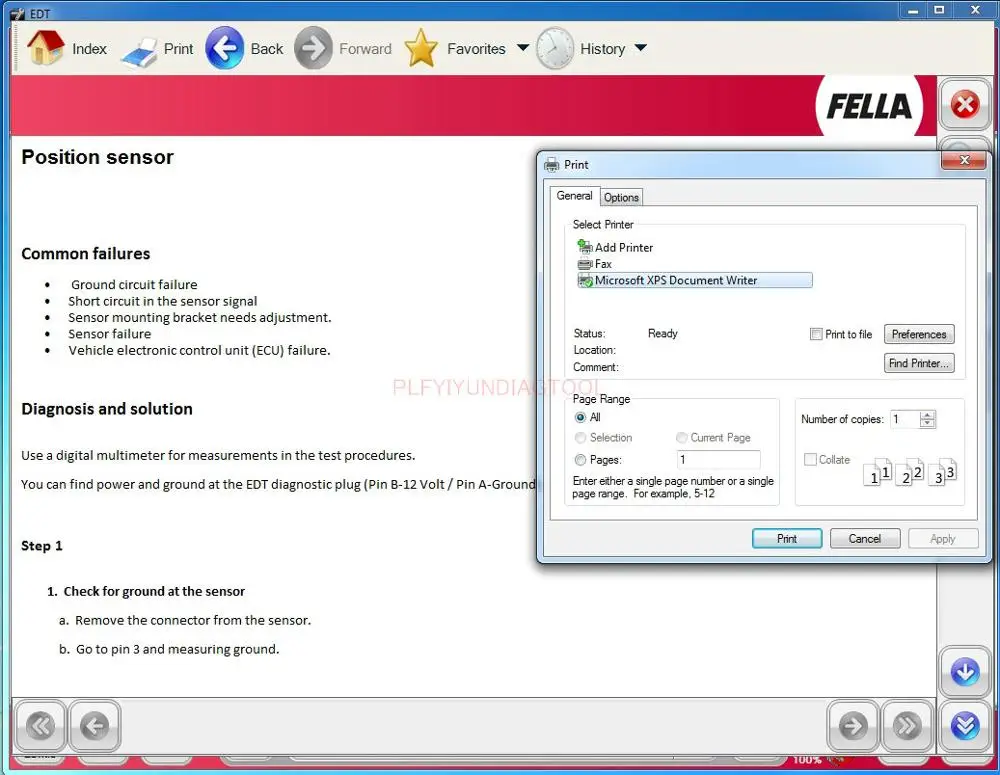Jump to first page double-left button
This screenshot has height=775, width=1000.
40,726
